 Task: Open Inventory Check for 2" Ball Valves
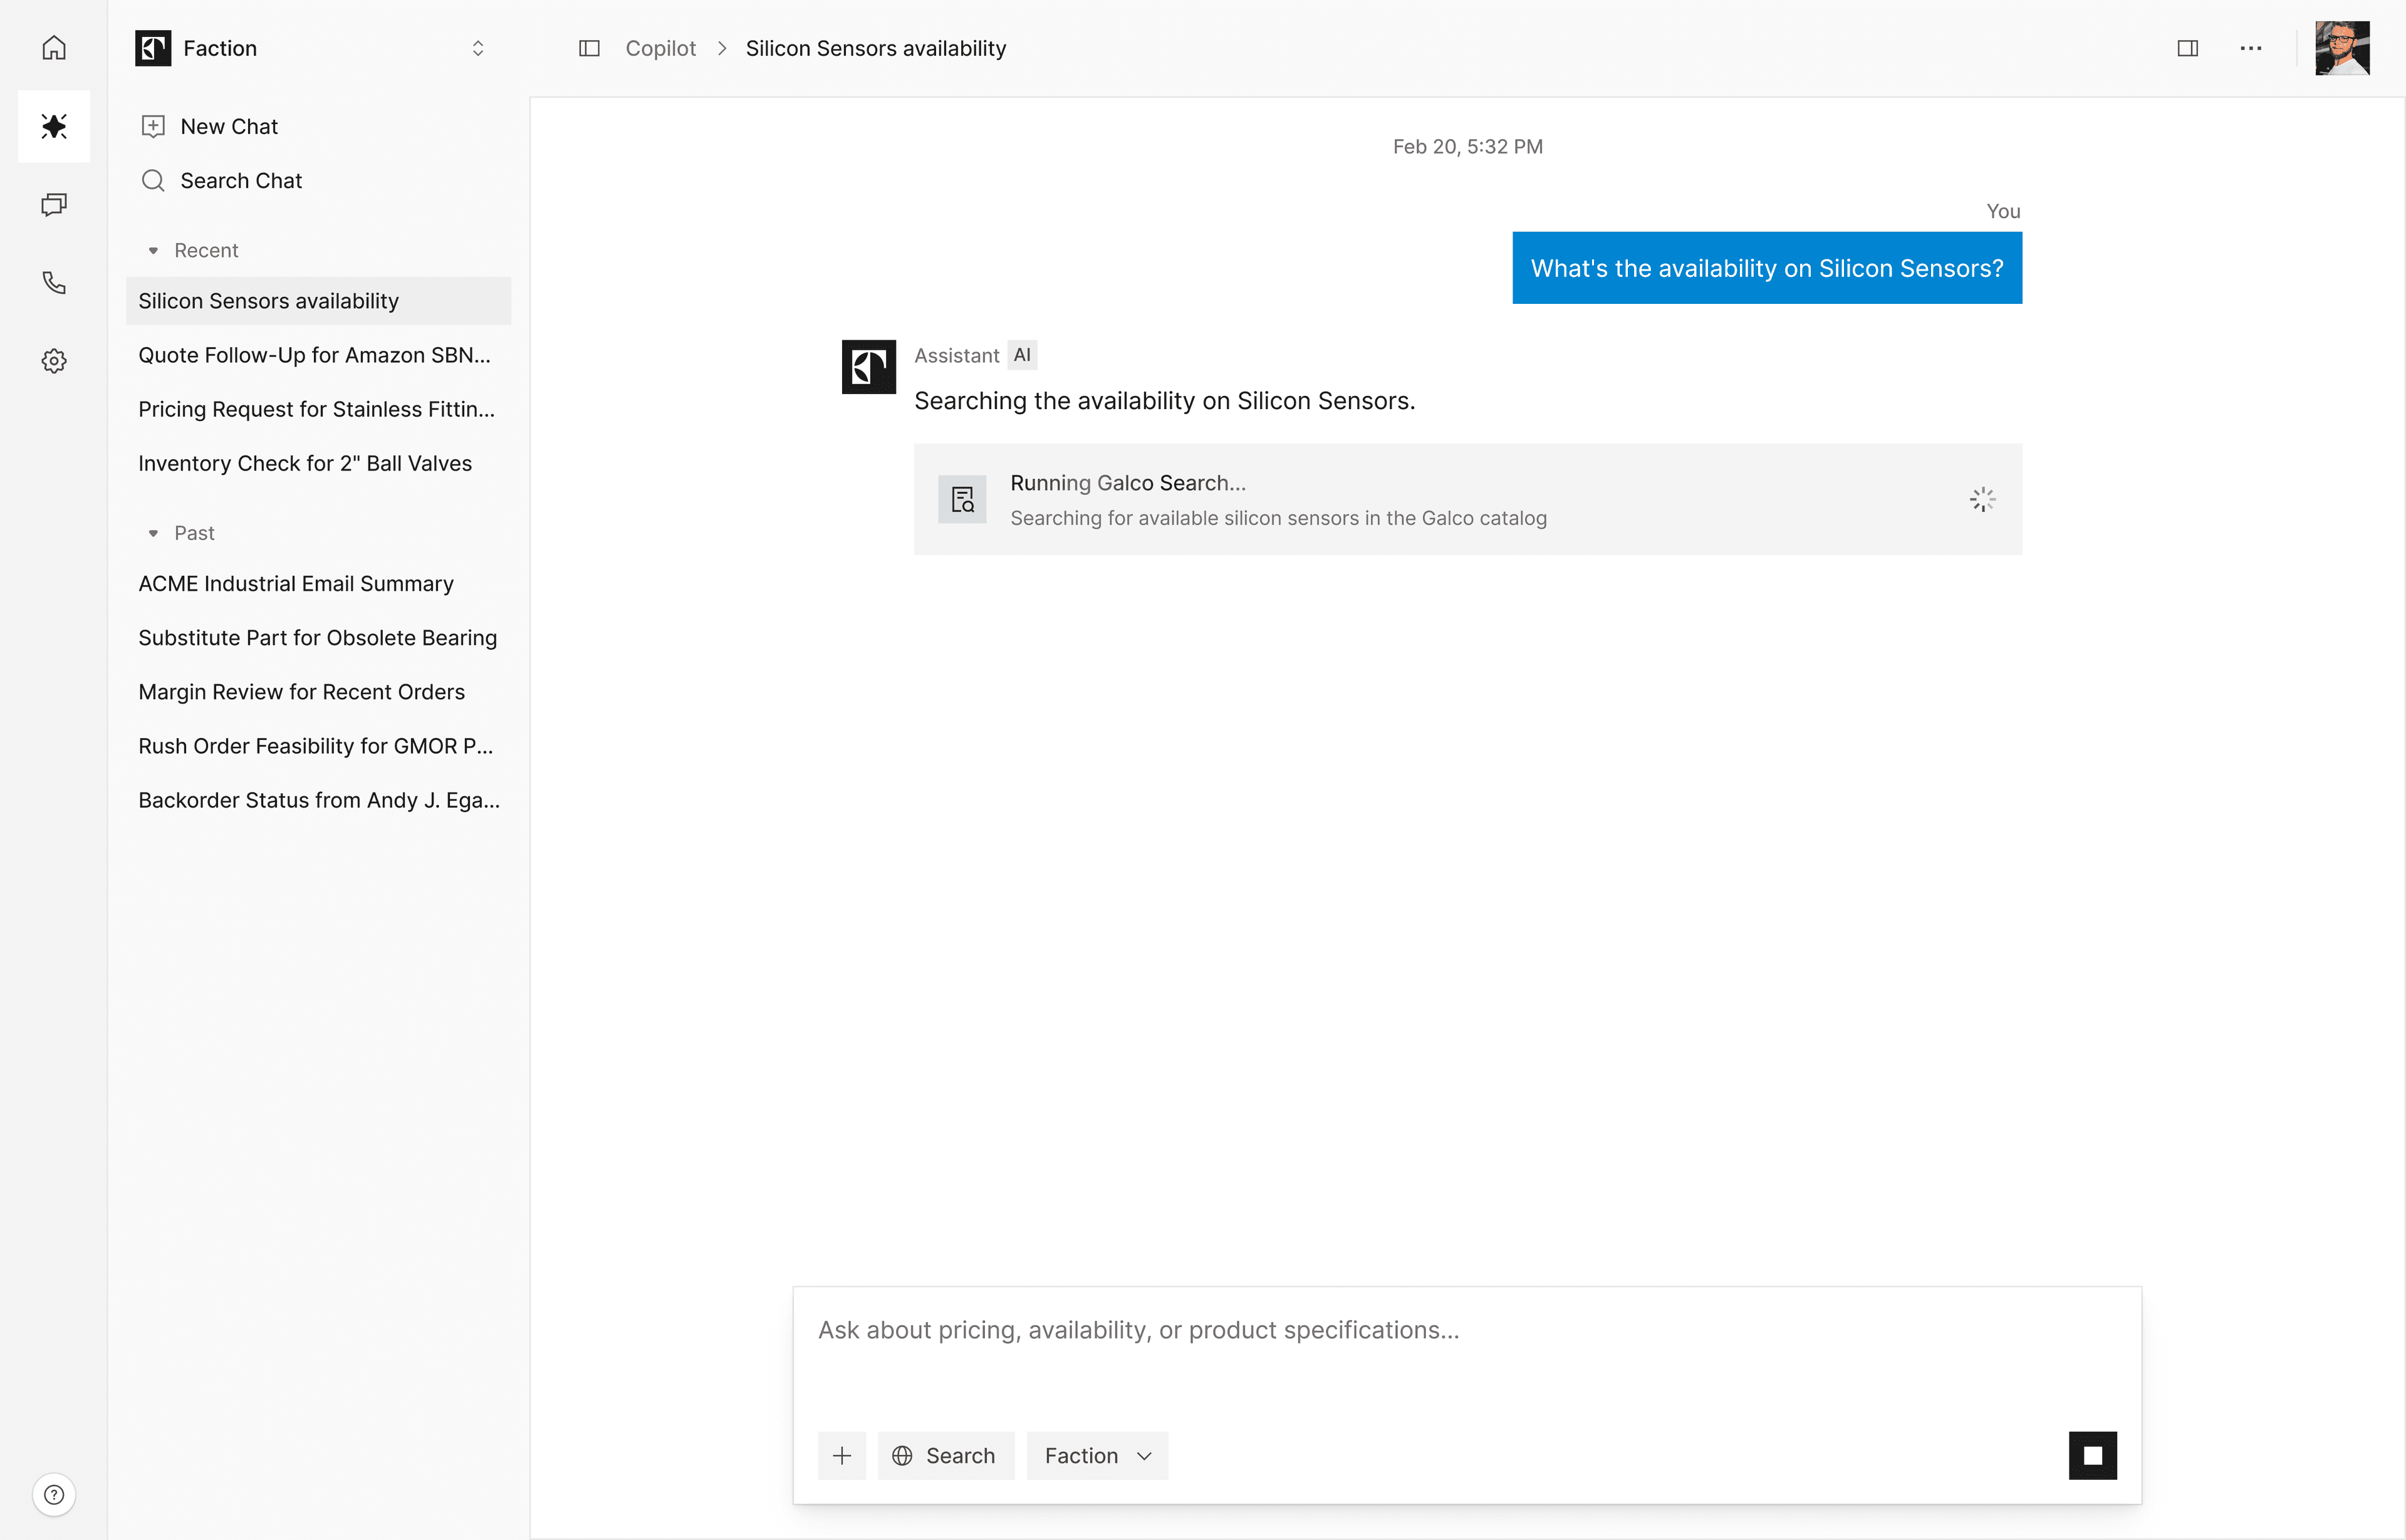pyautogui.click(x=318, y=463)
